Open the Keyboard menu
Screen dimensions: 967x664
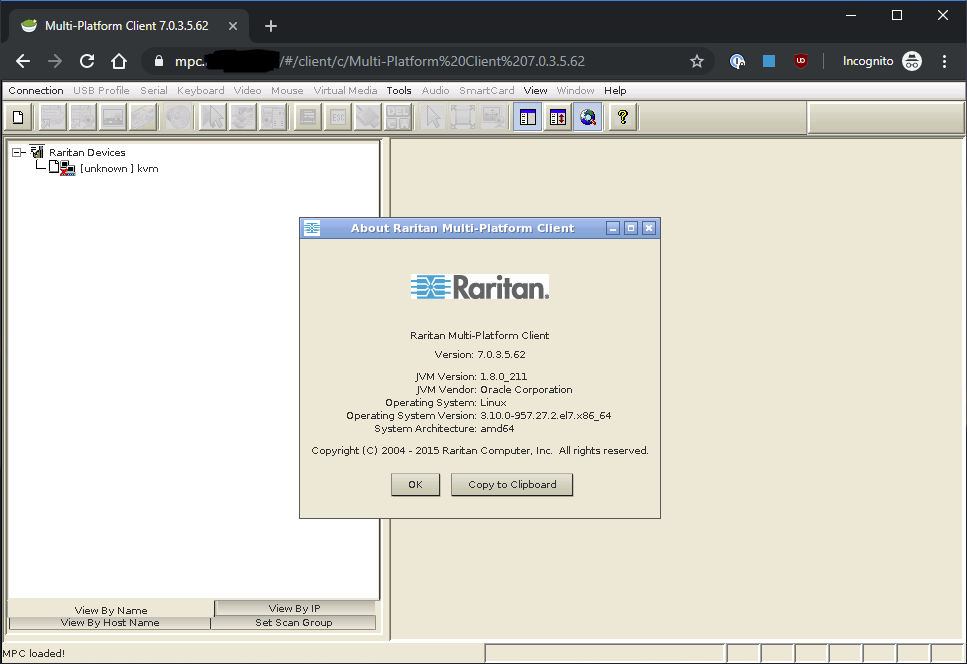(x=200, y=91)
